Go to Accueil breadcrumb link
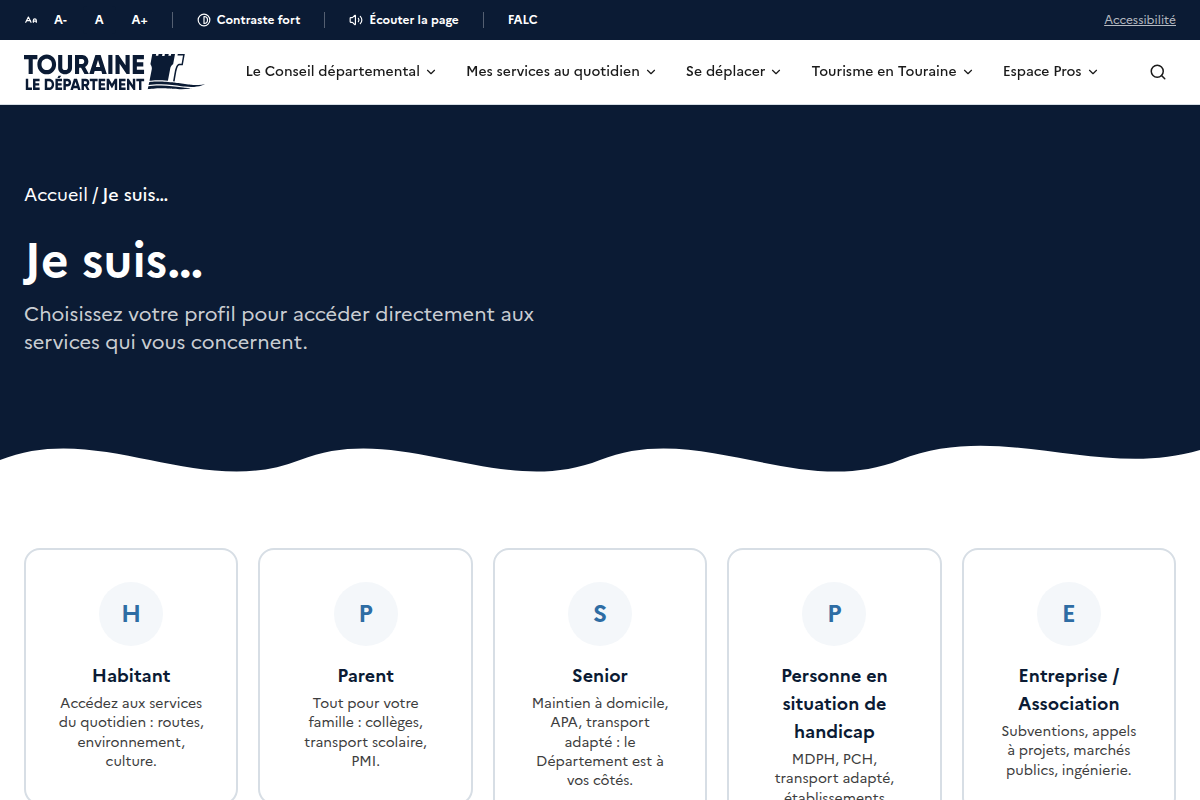Image resolution: width=1200 pixels, height=800 pixels. point(56,195)
